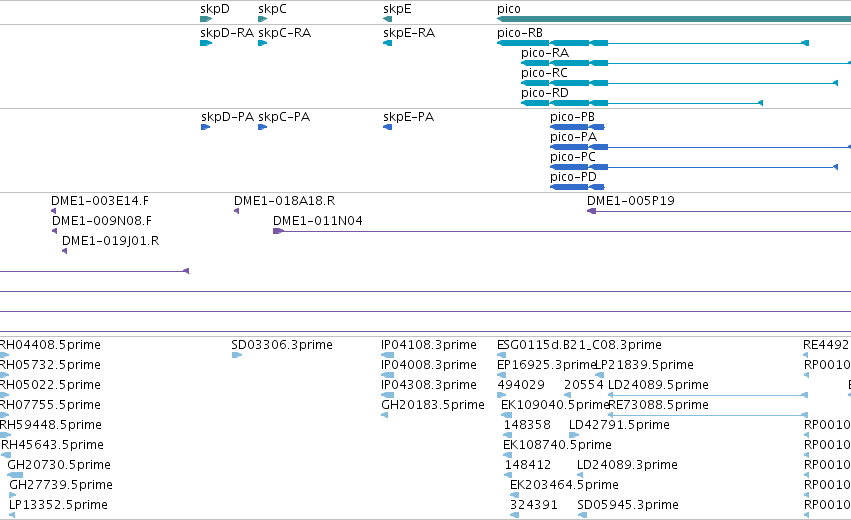Click the pico-RD transcript label
851x520 pixels.
pos(545,93)
